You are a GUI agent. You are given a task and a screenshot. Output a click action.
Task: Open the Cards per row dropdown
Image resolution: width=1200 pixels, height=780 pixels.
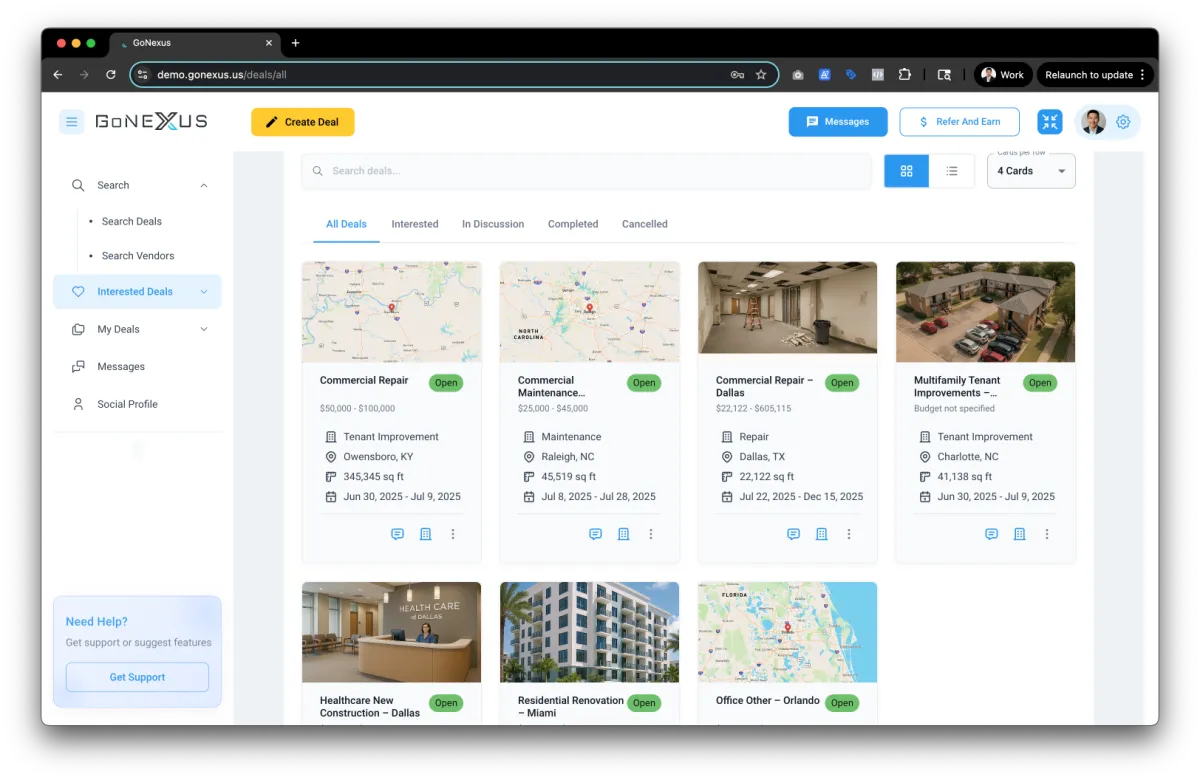pyautogui.click(x=1031, y=171)
